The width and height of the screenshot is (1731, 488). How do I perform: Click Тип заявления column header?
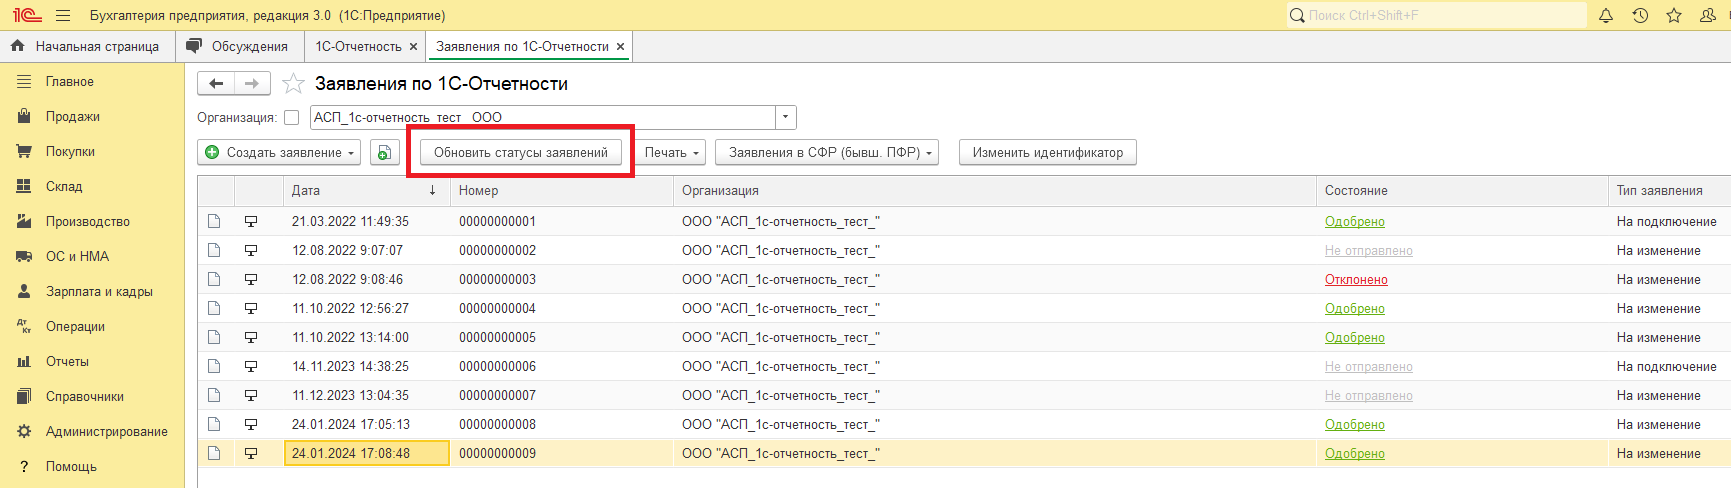1669,190
